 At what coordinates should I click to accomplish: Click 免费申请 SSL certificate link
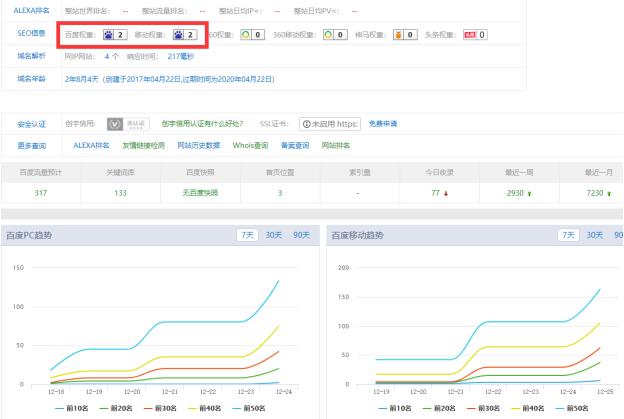(x=383, y=124)
